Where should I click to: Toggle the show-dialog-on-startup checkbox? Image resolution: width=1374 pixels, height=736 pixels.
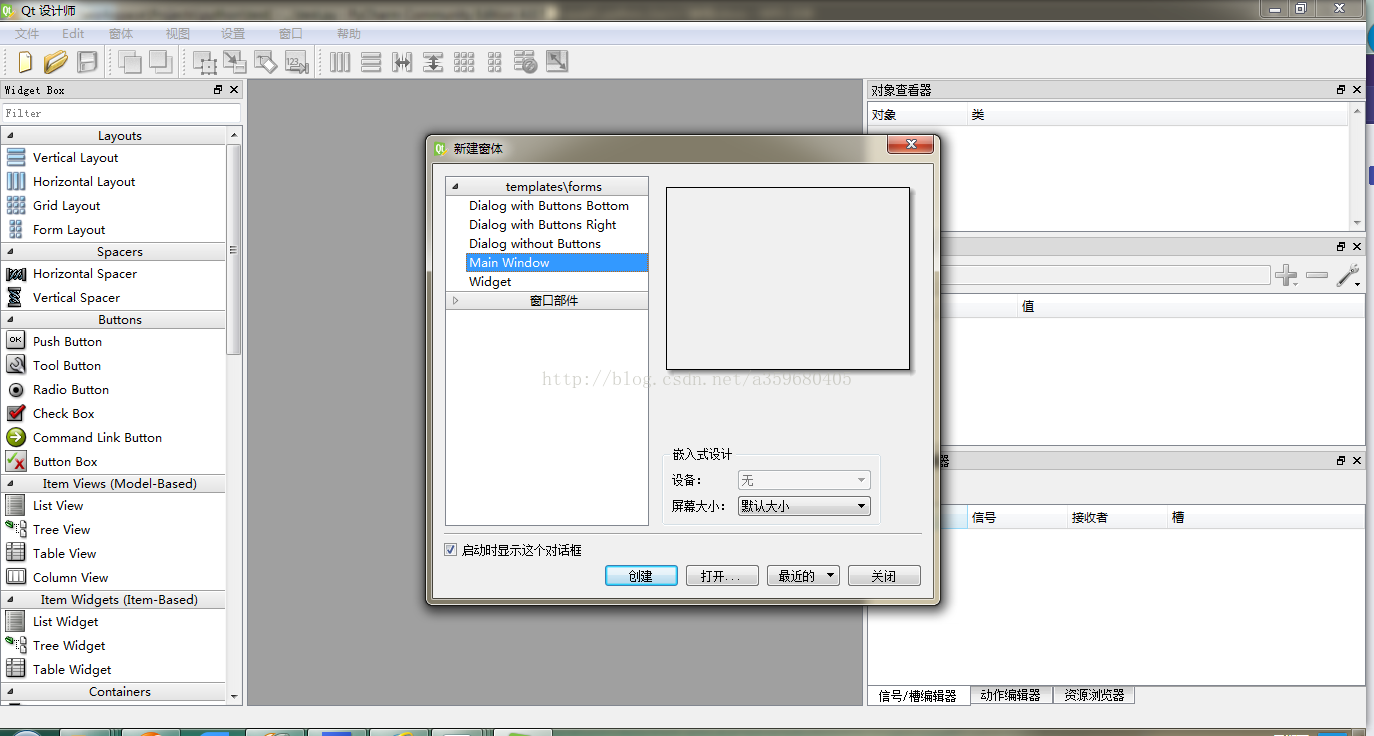coord(450,550)
